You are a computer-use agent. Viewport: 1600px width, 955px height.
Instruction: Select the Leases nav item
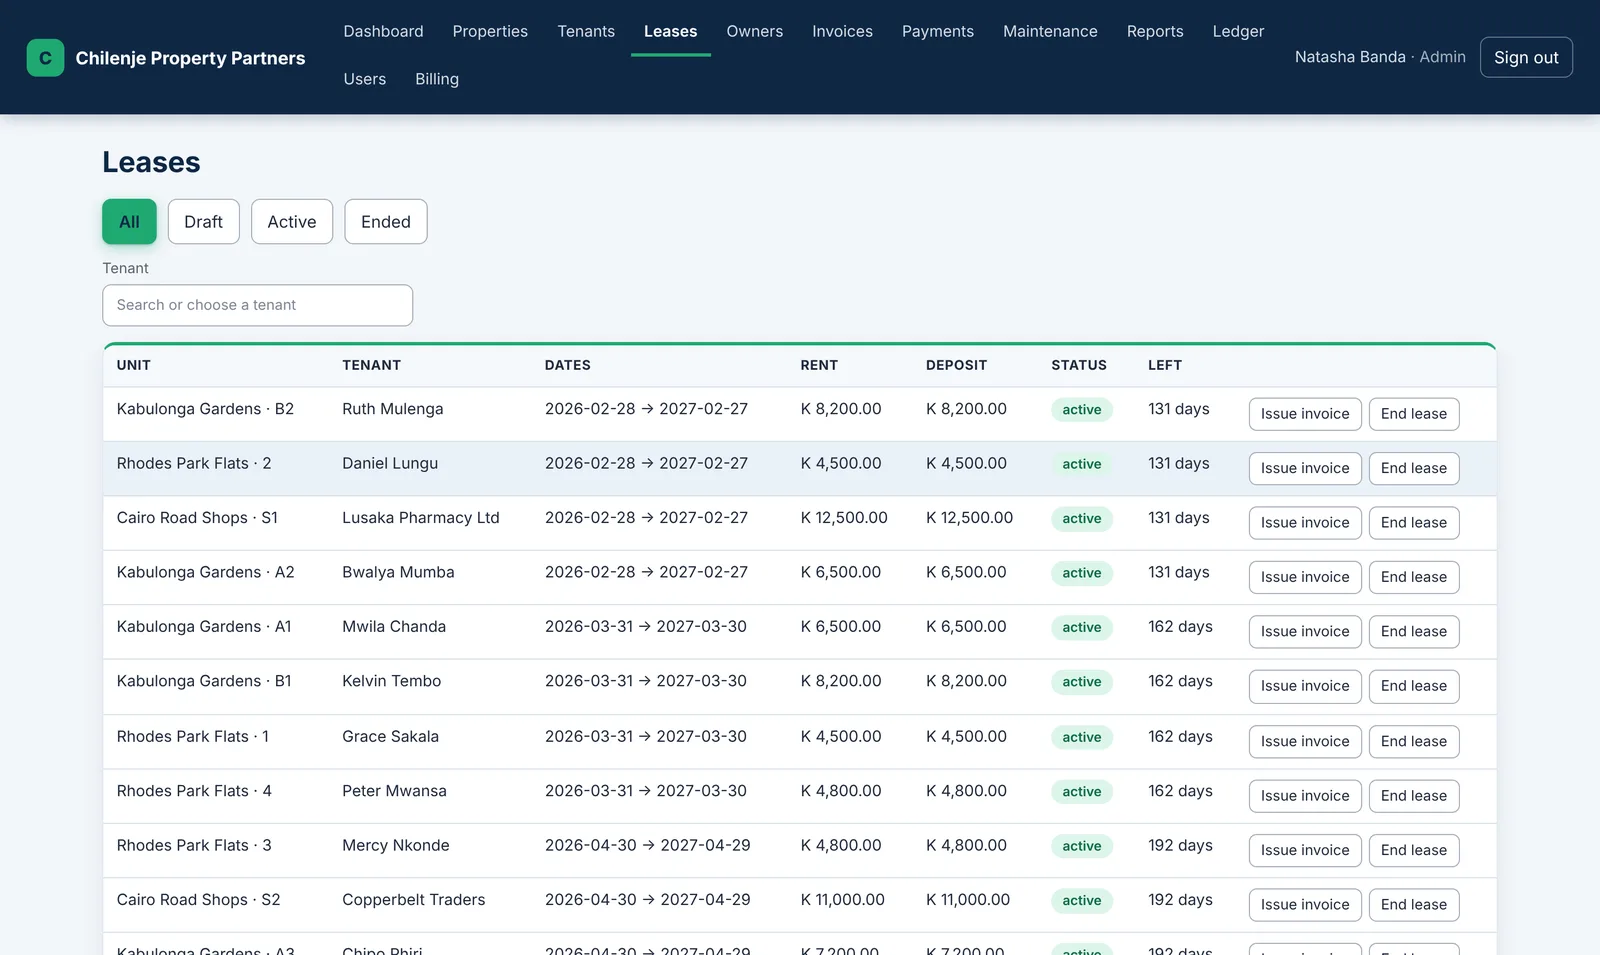point(670,31)
